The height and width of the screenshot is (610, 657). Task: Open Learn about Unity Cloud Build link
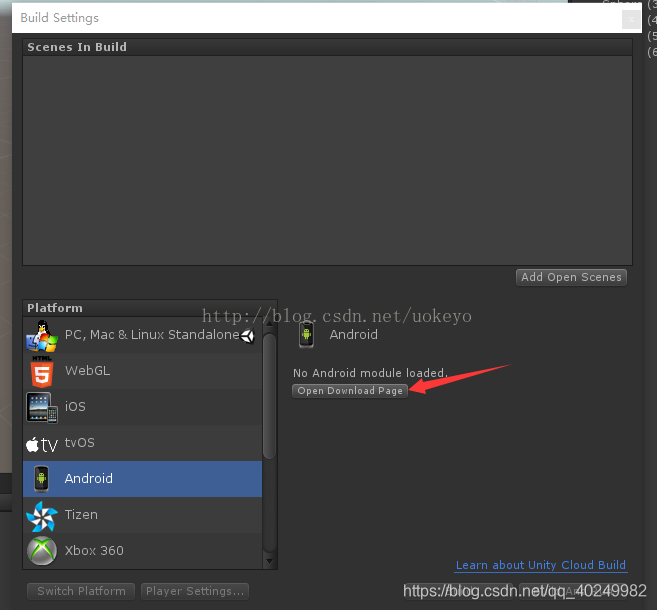(541, 565)
